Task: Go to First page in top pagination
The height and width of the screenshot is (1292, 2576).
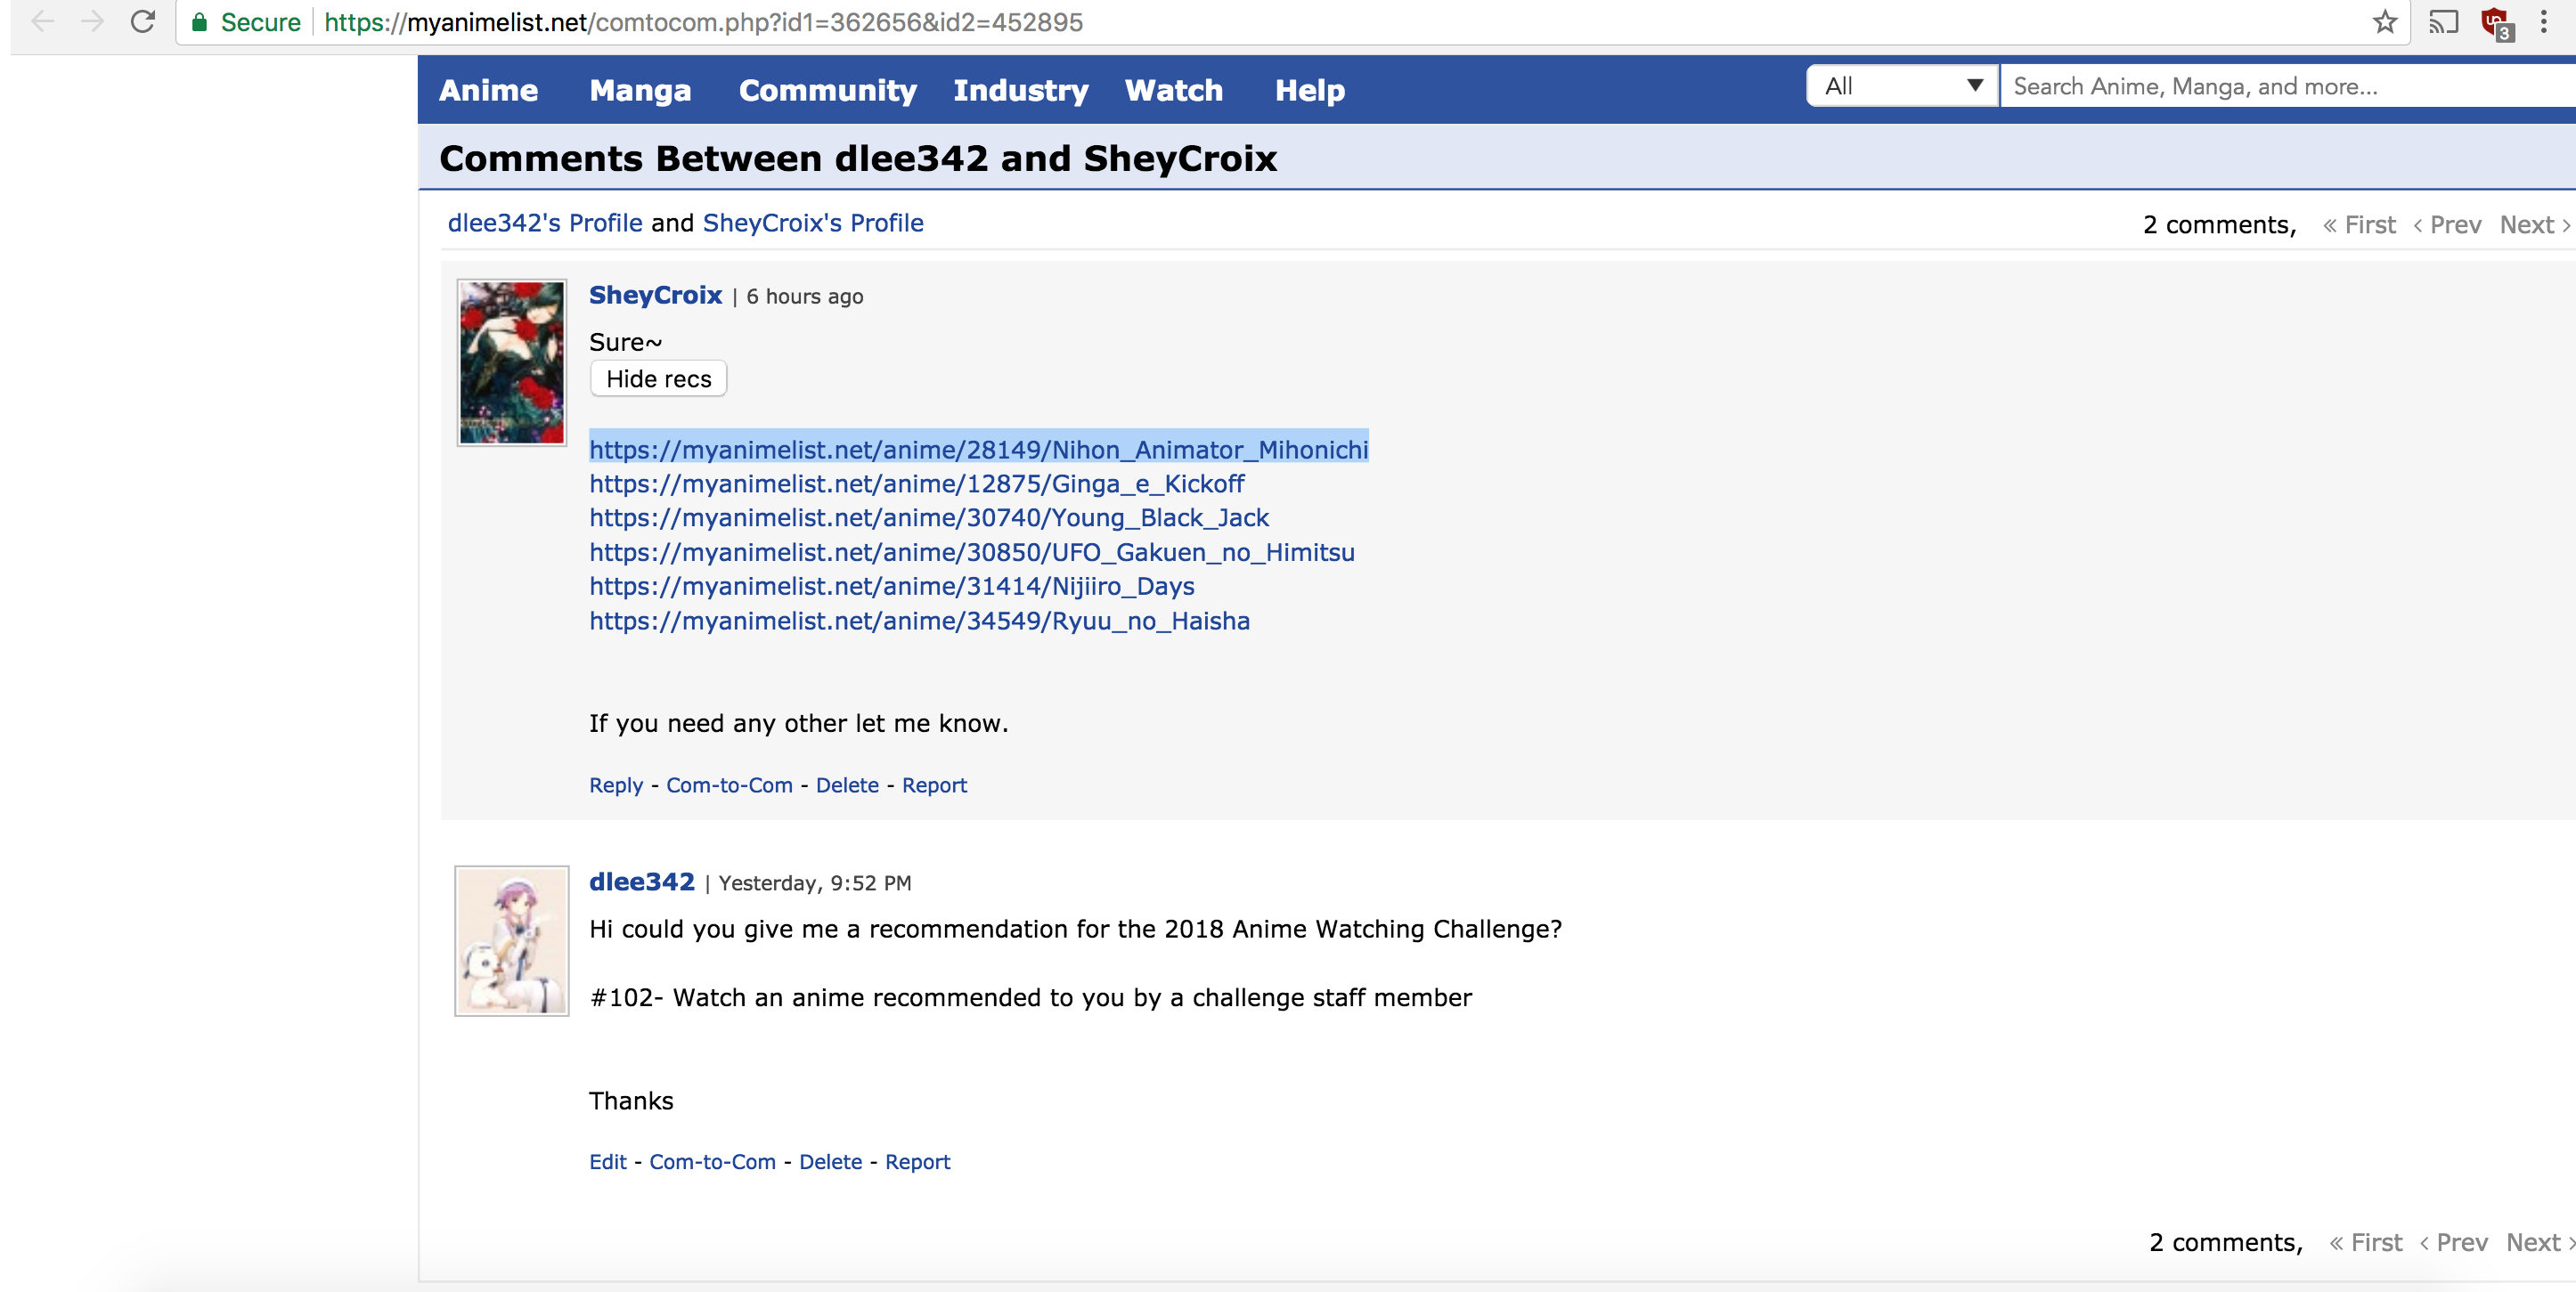Action: tap(2359, 225)
